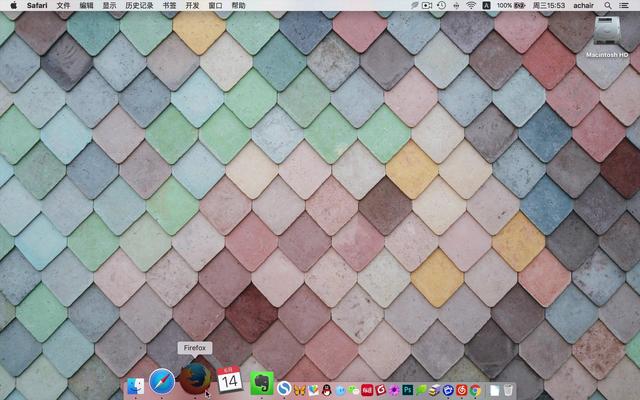Open the green speech-bubble Dock app
Image resolution: width=640 pixels, height=400 pixels.
[421, 390]
